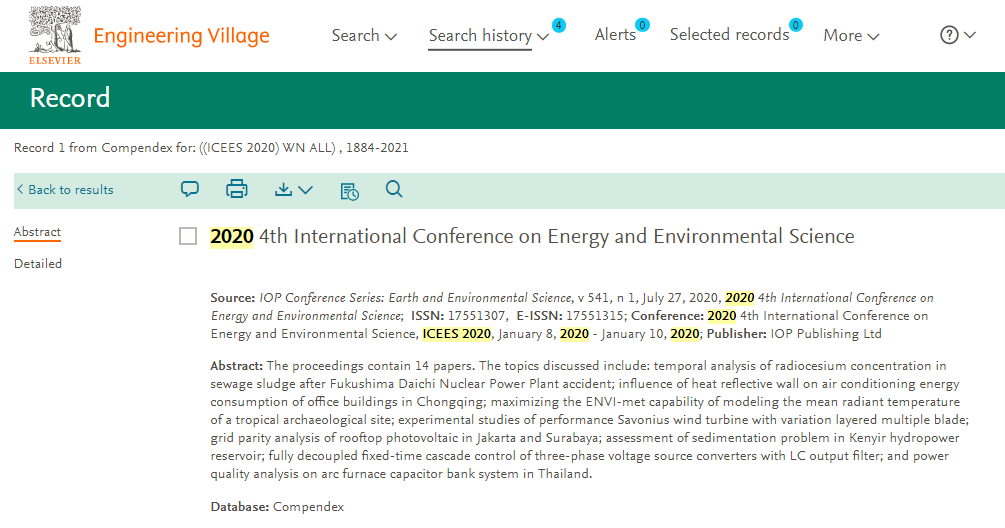This screenshot has width=1005, height=528.
Task: Click the ISSN value 17551307
Action: (476, 316)
